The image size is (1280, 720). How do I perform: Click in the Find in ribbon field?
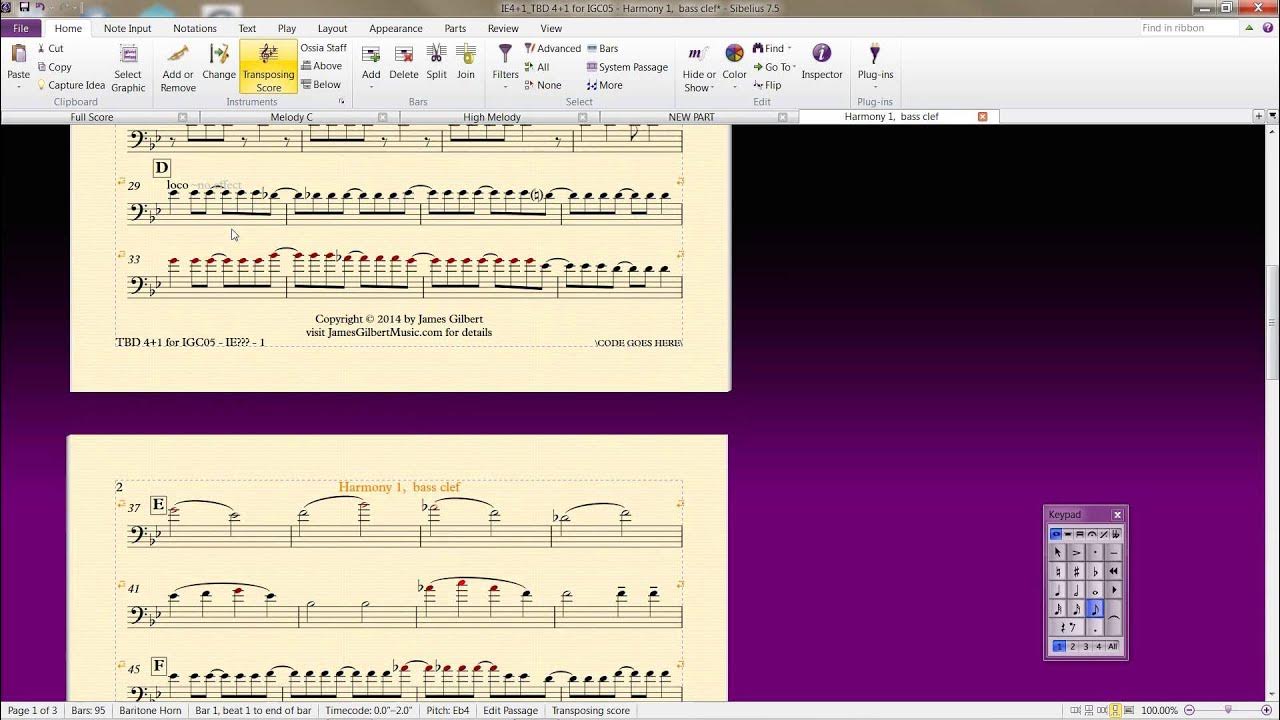(x=1189, y=28)
